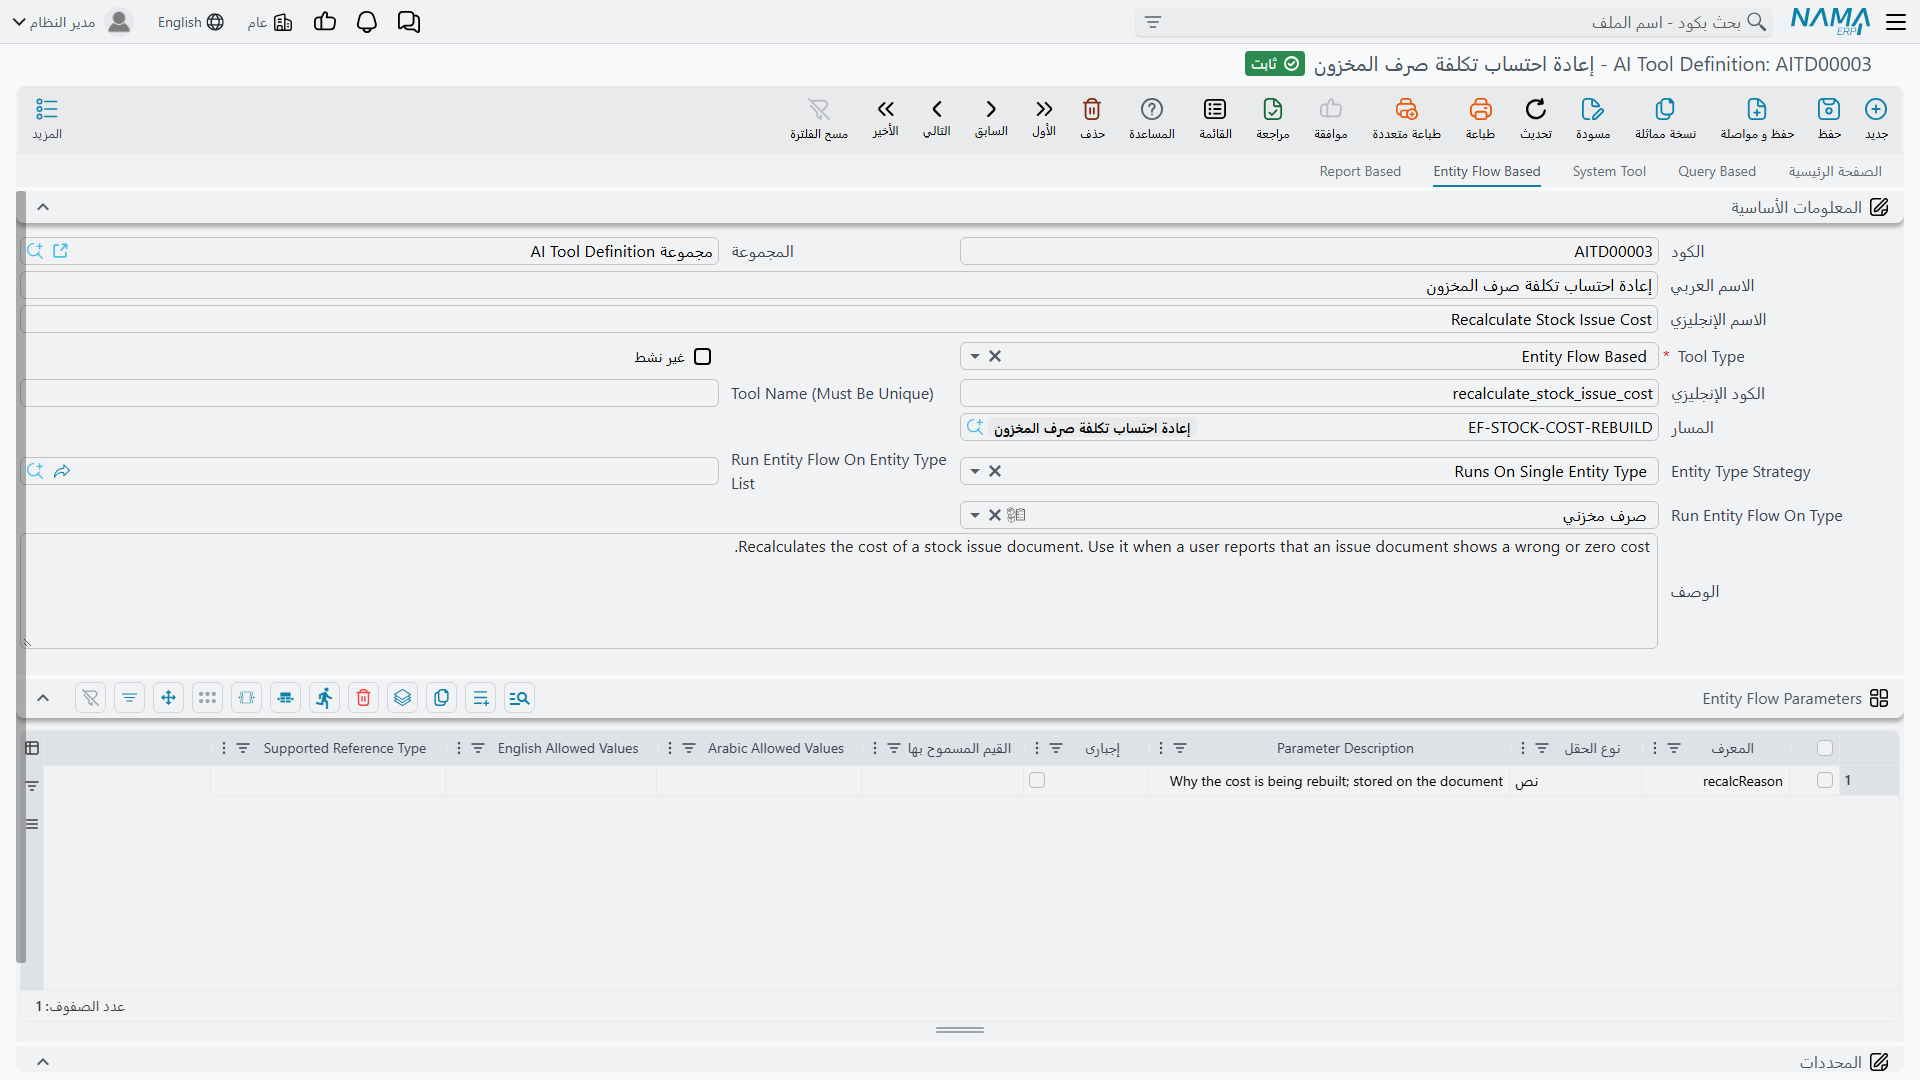Open the chat messages icon

click(409, 22)
